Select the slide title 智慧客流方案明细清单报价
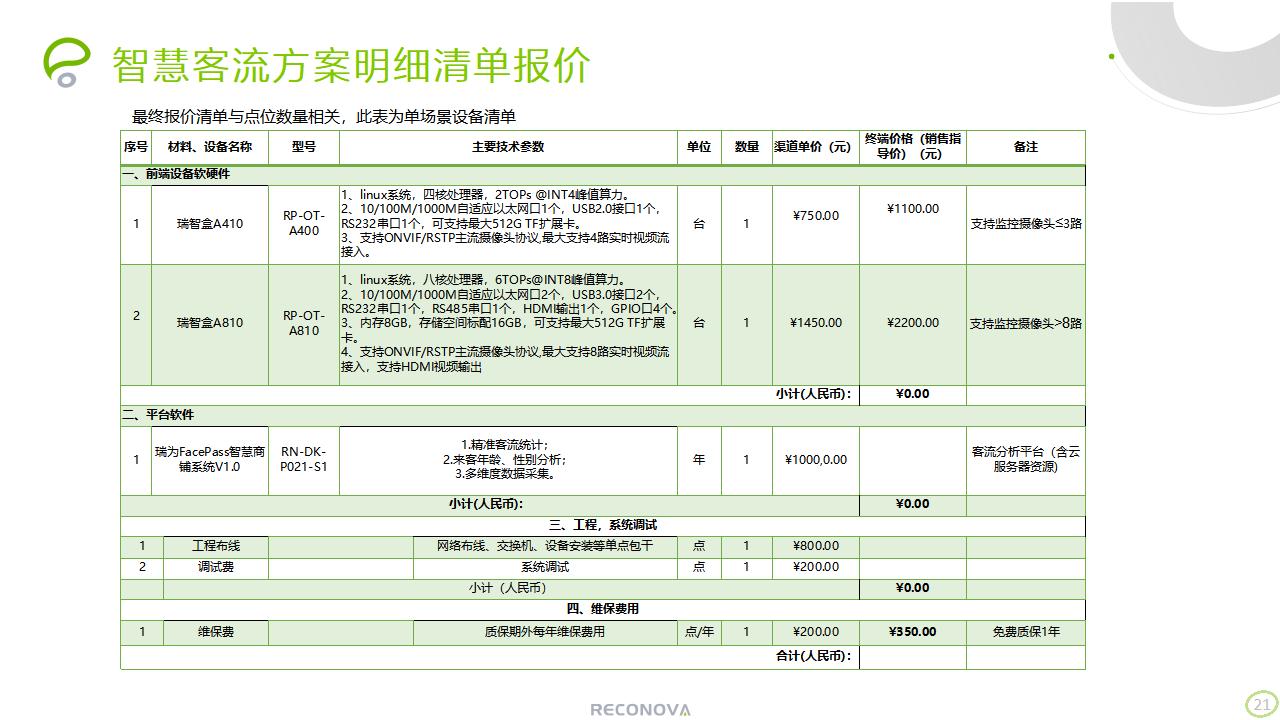This screenshot has height=720, width=1280. coord(351,65)
